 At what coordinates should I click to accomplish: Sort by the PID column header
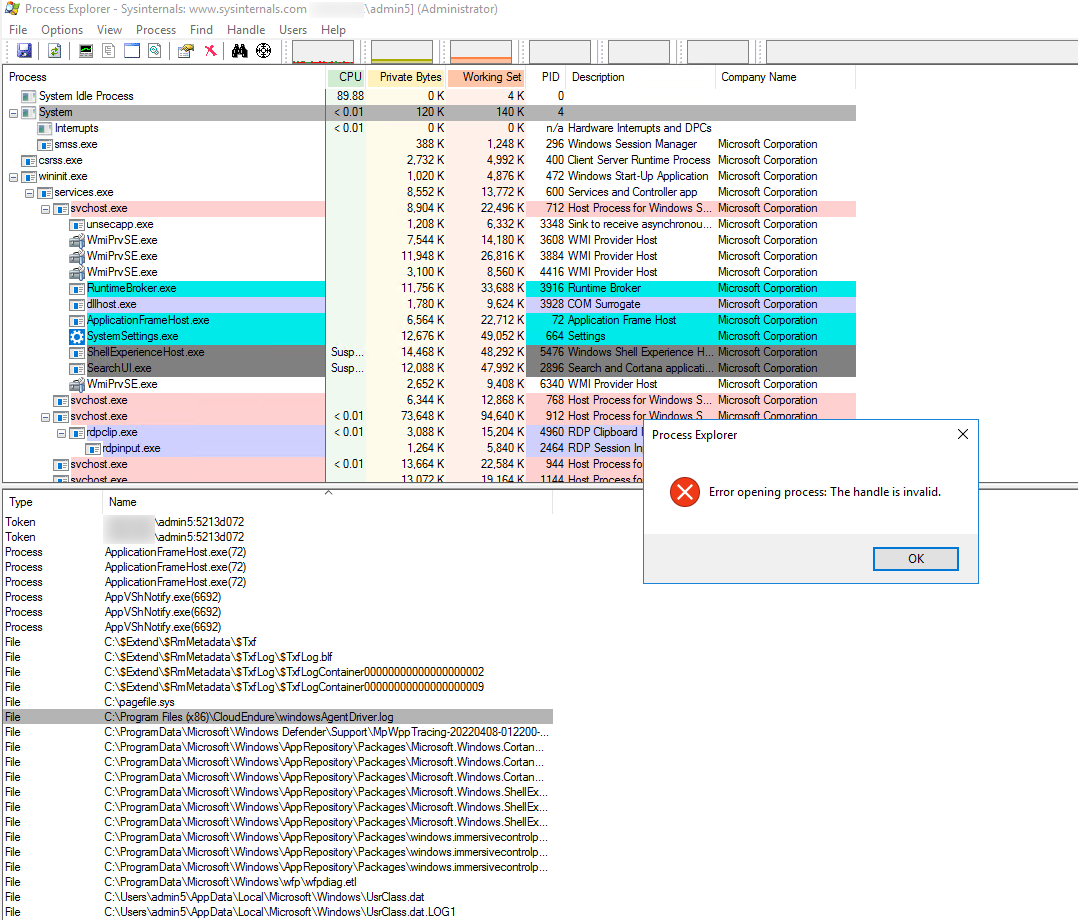tap(547, 77)
